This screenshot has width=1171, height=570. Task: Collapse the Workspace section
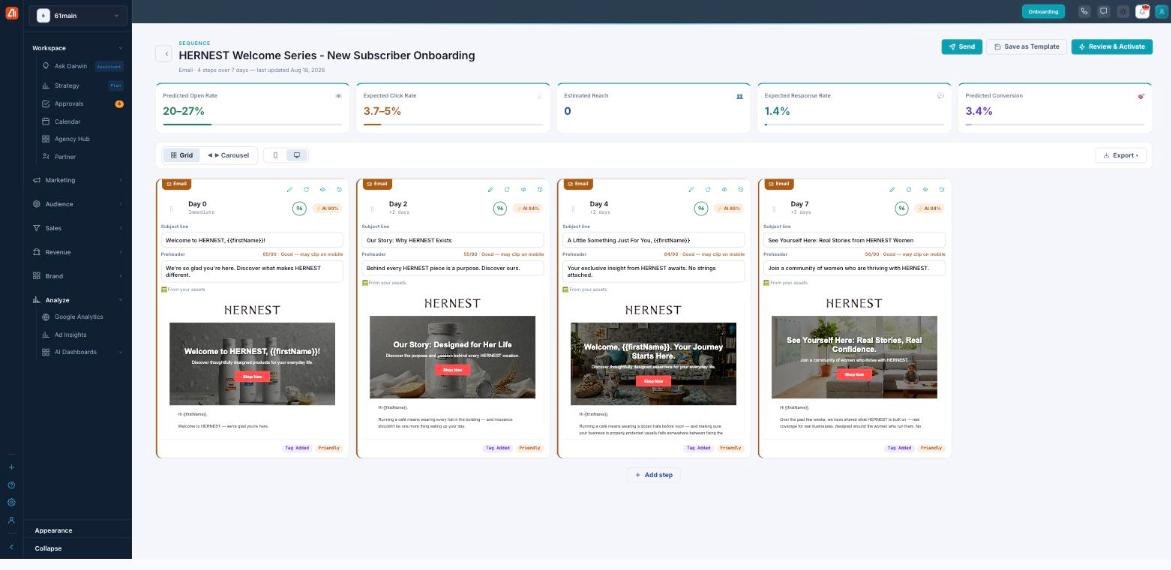(77, 48)
